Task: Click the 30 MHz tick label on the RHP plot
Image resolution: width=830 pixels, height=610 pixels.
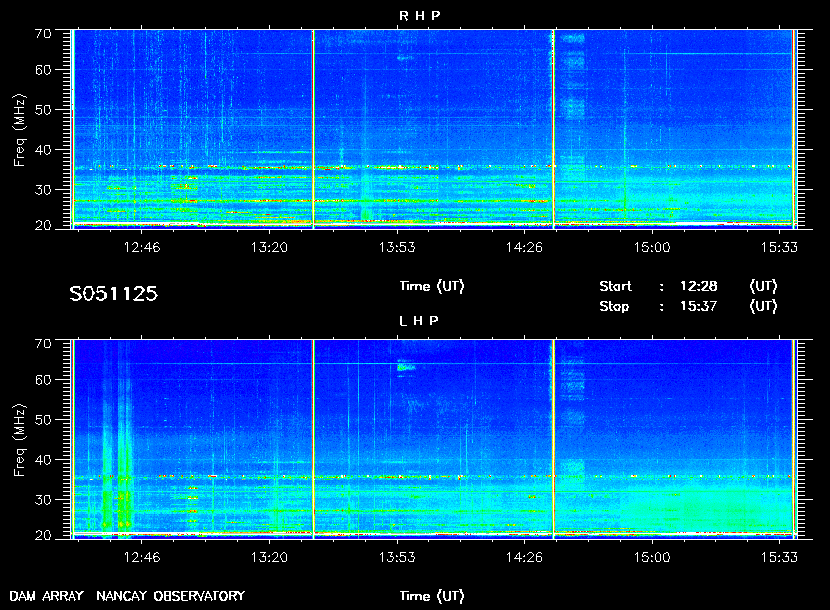Action: click(43, 190)
